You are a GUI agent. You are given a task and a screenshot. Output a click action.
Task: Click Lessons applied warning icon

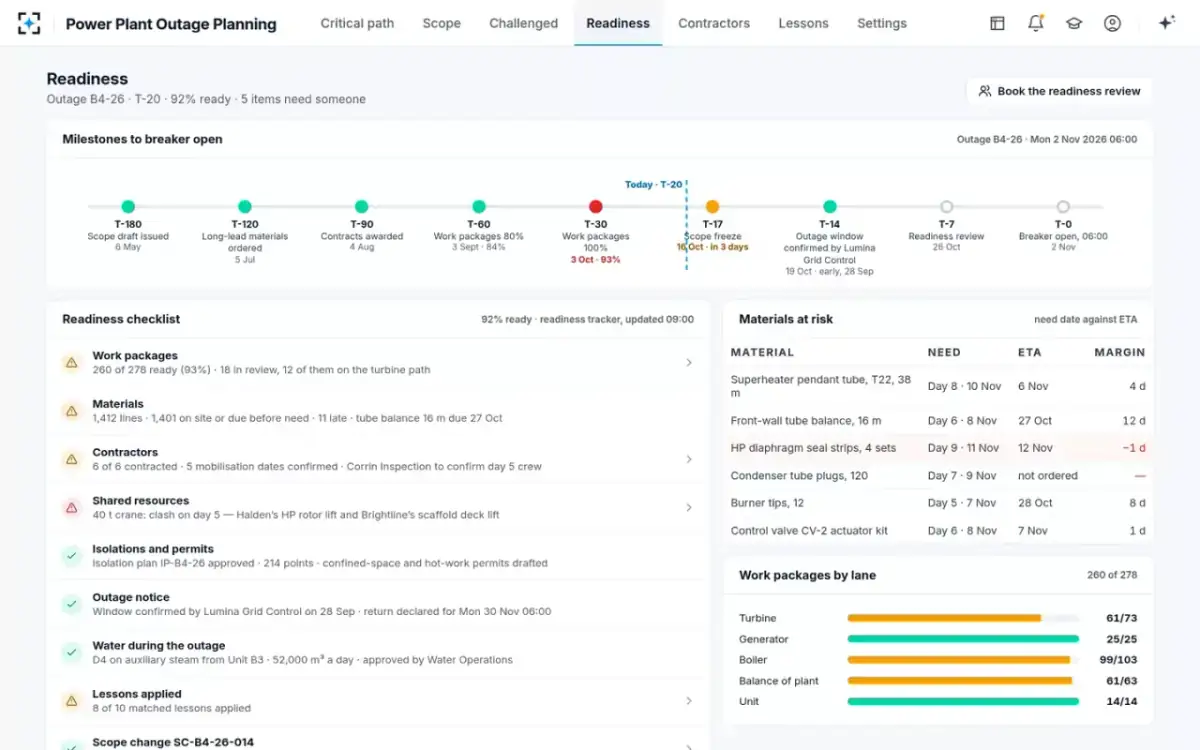[71, 701]
